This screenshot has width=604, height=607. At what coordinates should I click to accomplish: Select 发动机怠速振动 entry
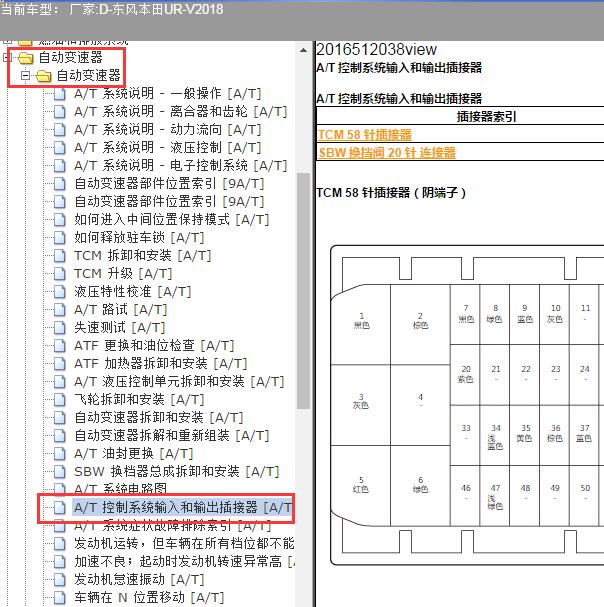[x=139, y=580]
